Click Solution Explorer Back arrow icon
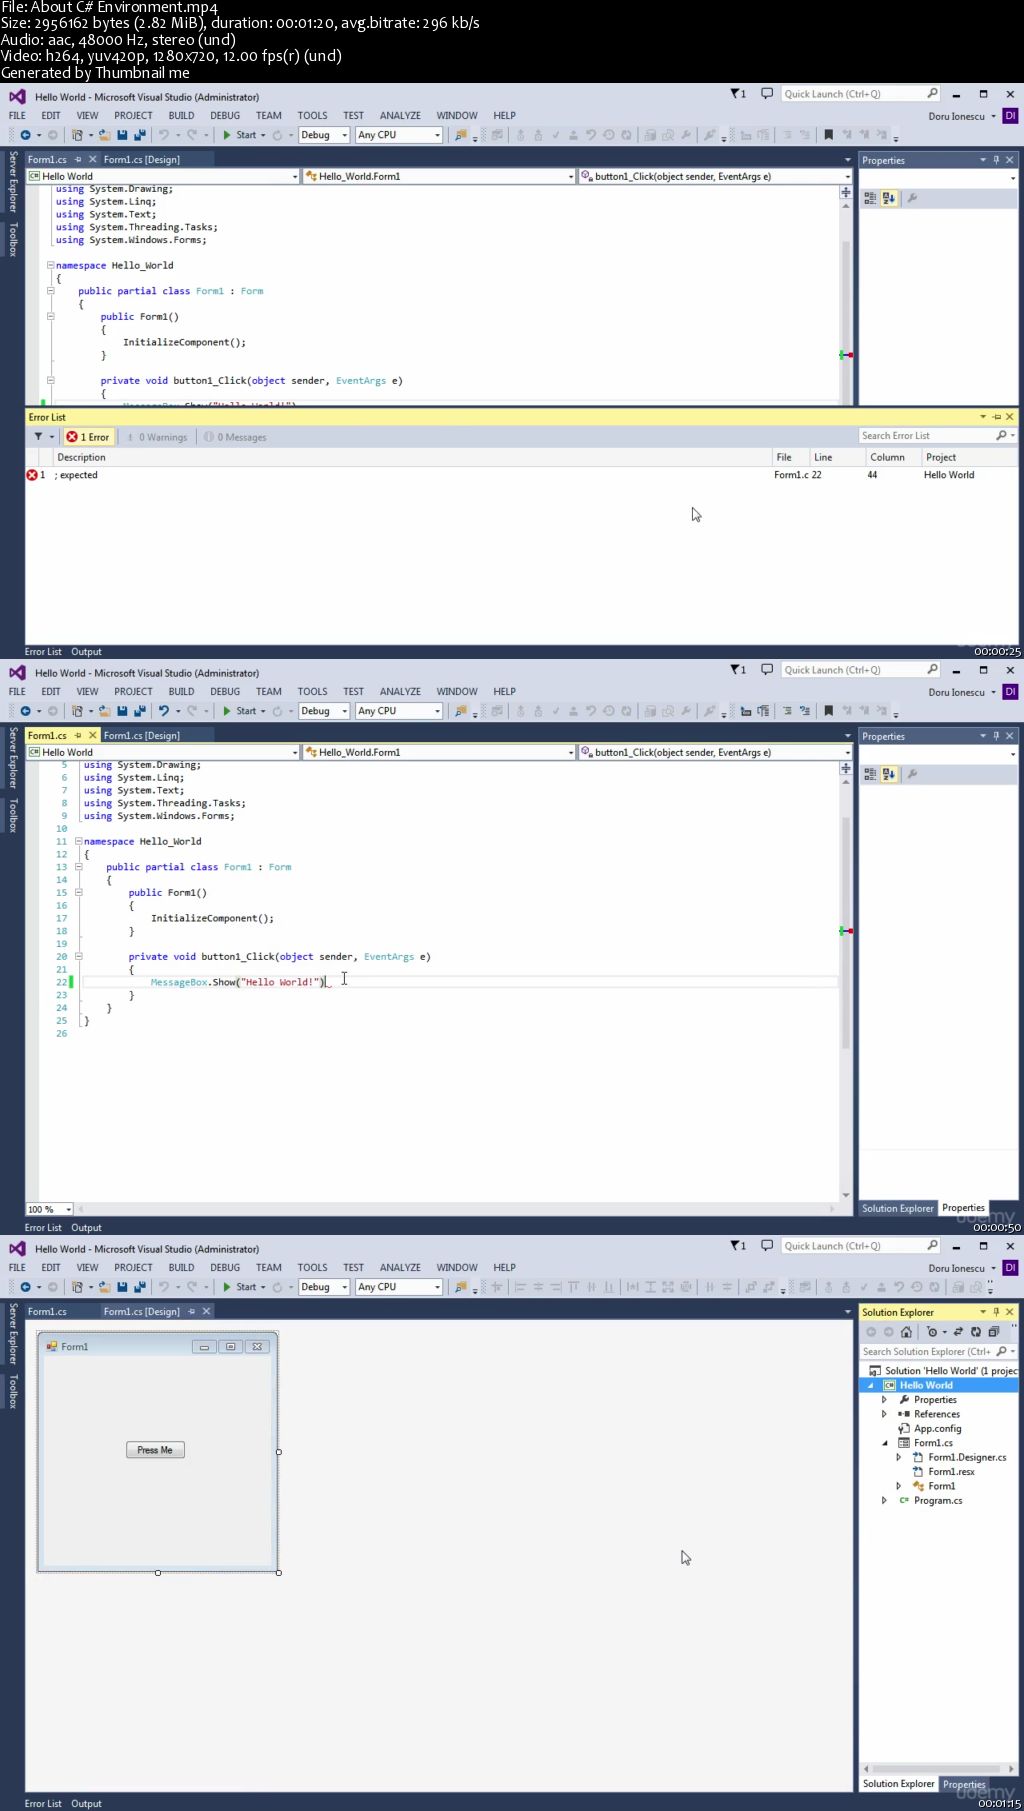Screen dimensions: 1024x1811 [x=870, y=1332]
